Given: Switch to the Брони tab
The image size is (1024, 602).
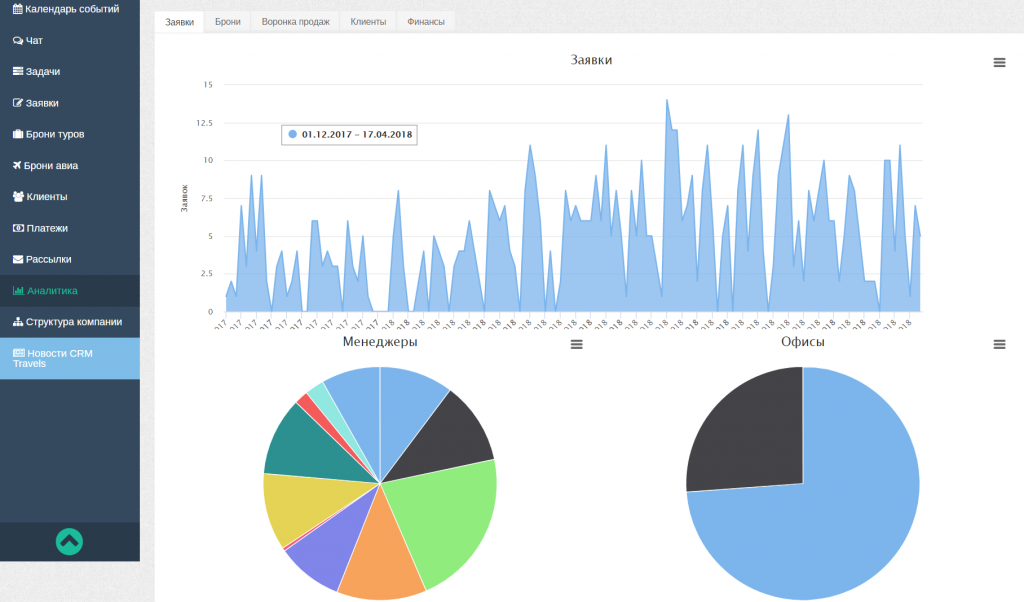Looking at the screenshot, I should pos(228,22).
